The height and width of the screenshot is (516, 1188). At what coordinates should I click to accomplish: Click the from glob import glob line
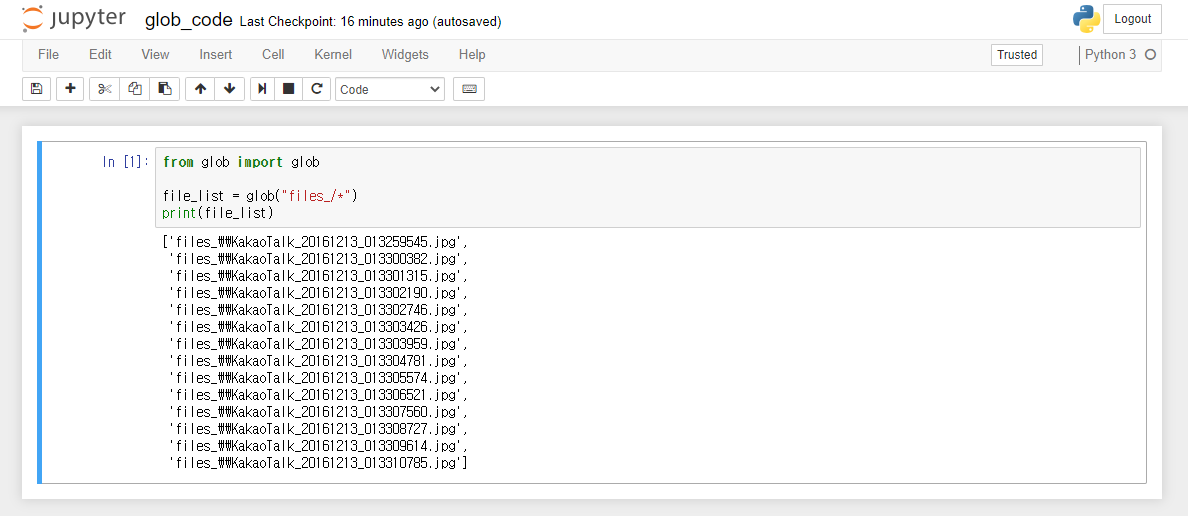point(241,162)
